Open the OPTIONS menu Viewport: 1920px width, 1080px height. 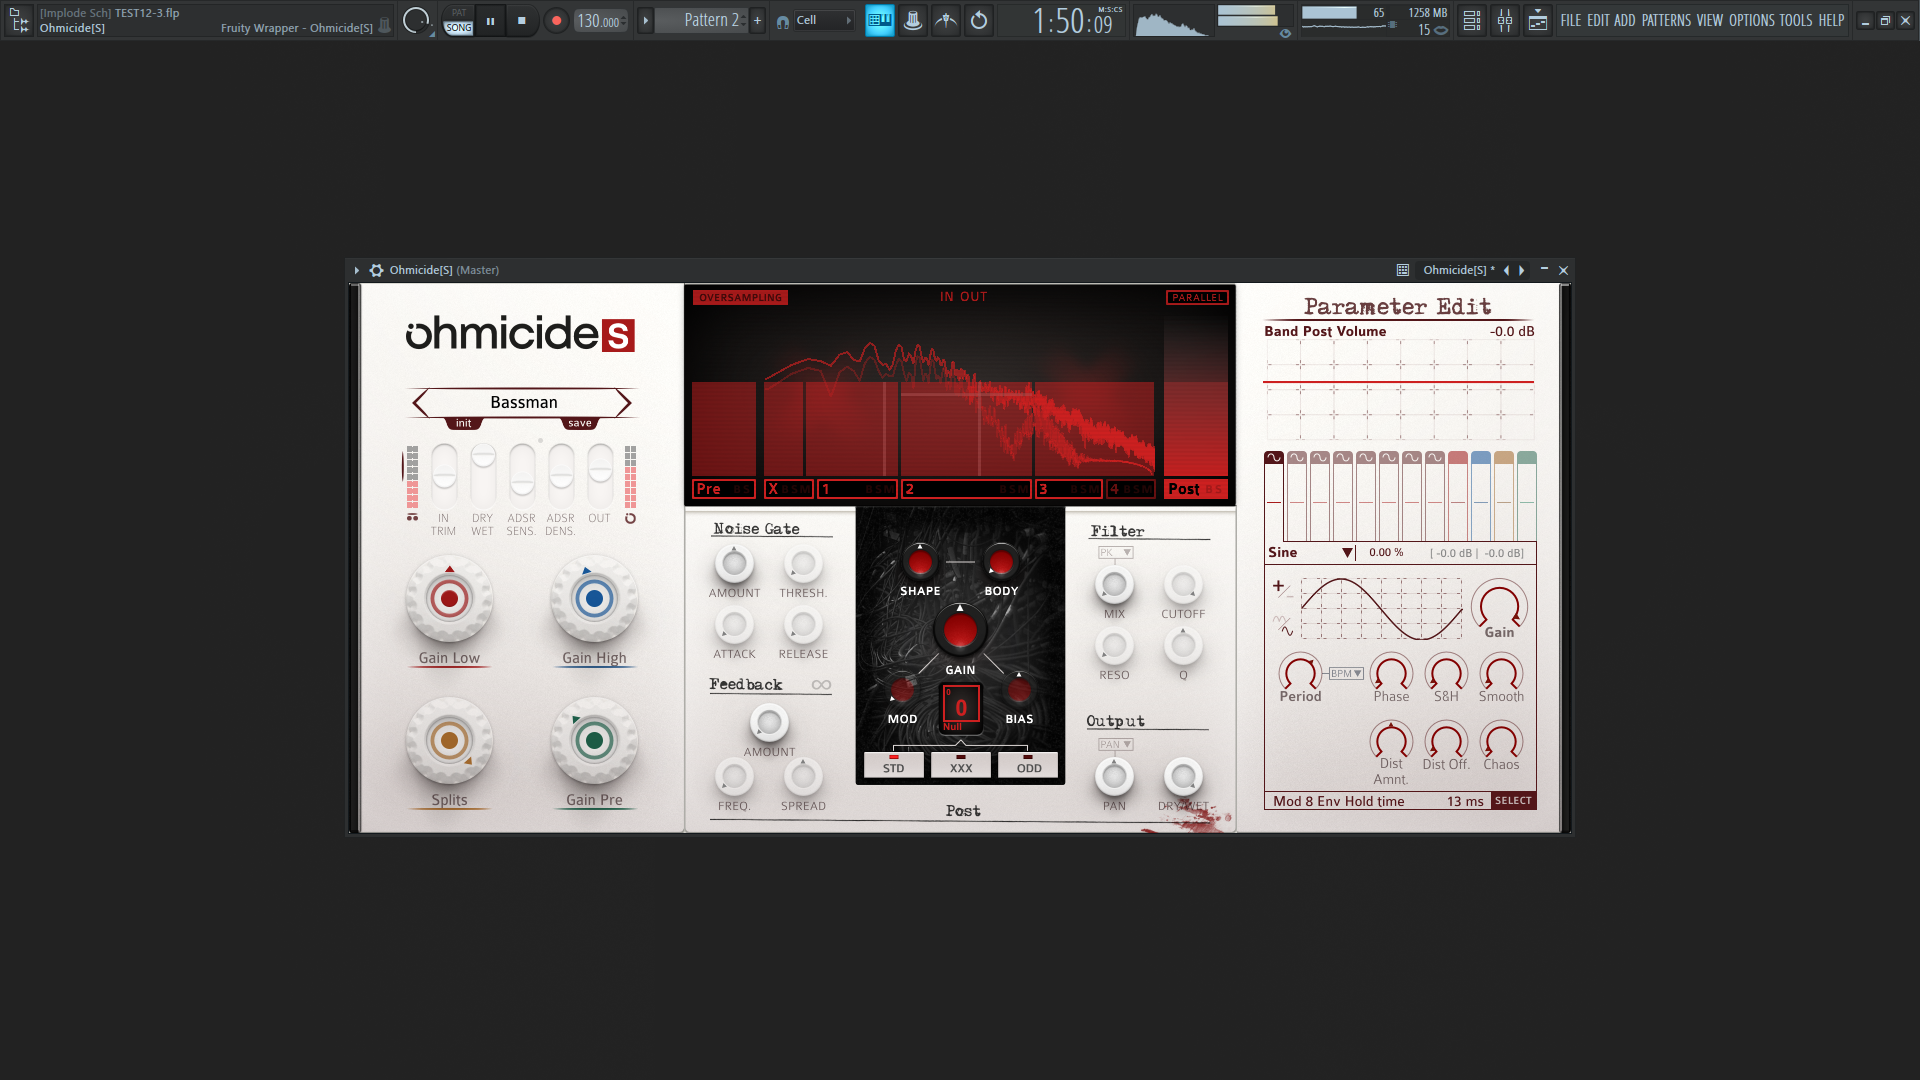pos(1752,20)
